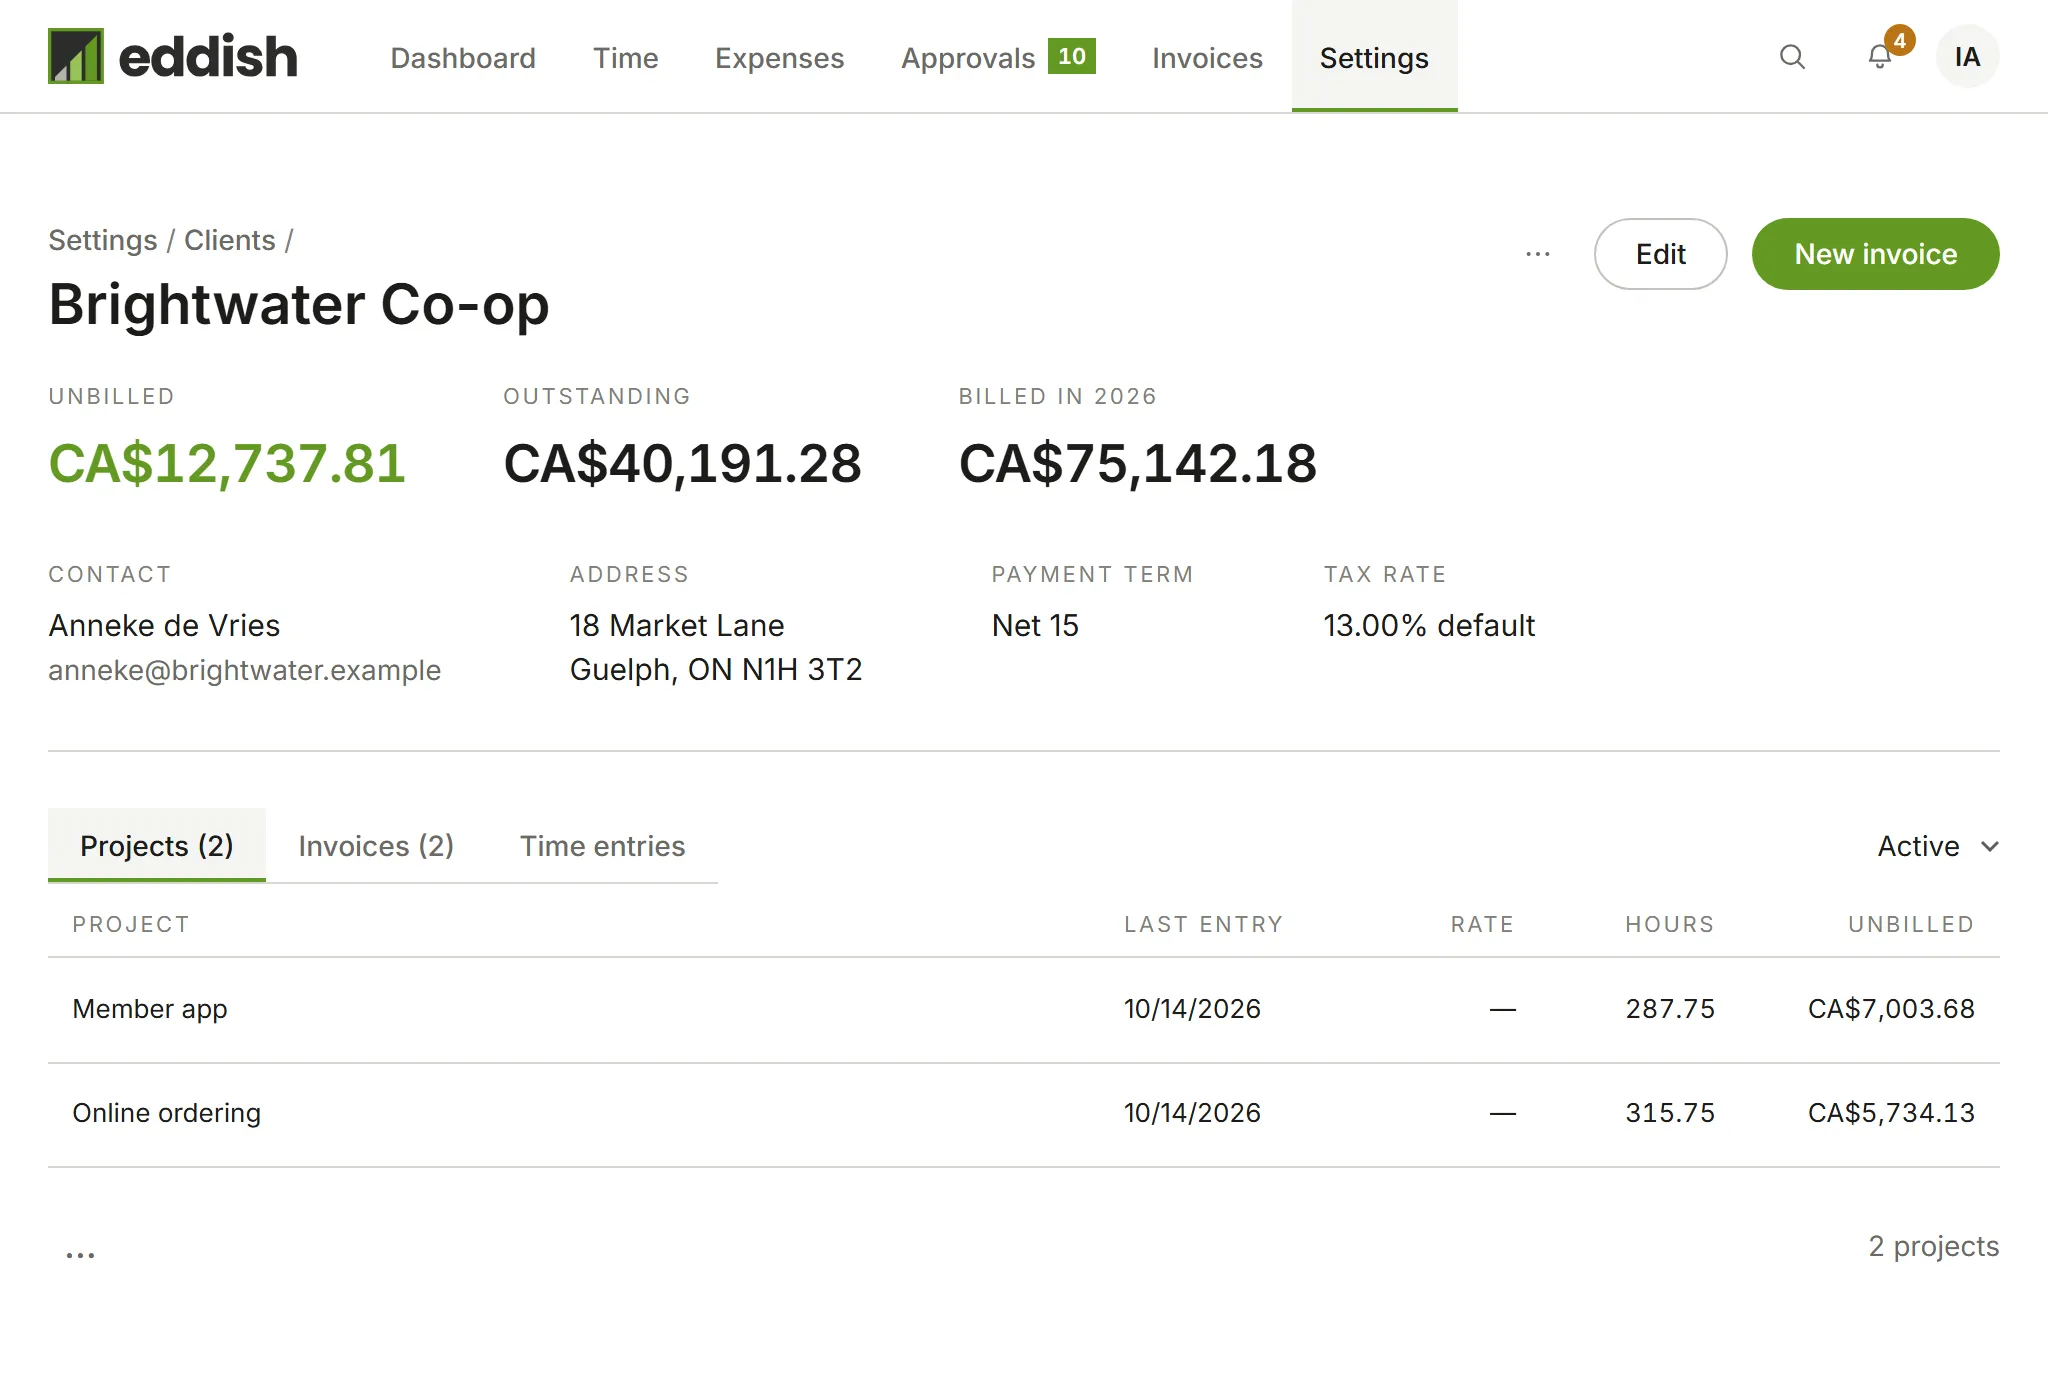This screenshot has width=2048, height=1400.
Task: Select the Settings navigation tab
Action: (1374, 57)
